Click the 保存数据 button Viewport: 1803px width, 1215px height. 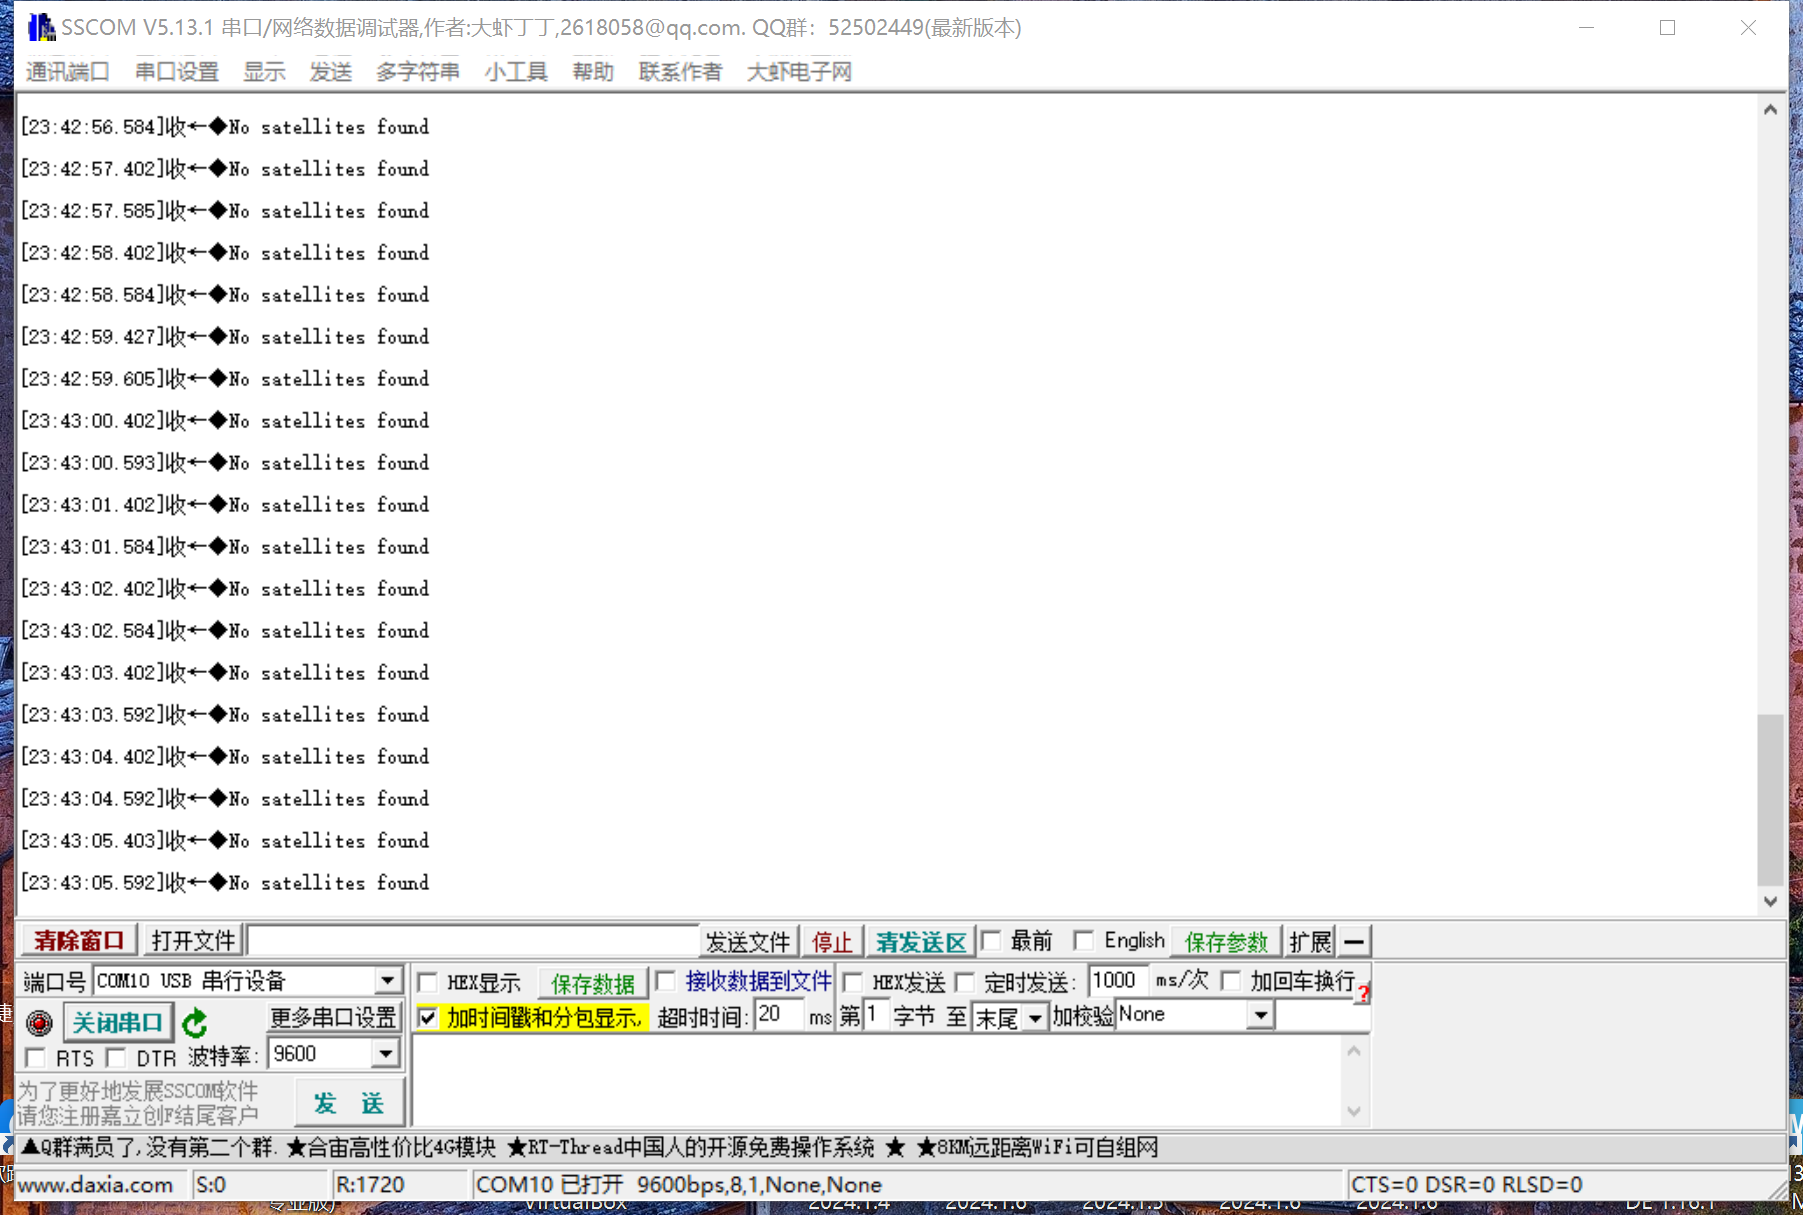coord(593,984)
